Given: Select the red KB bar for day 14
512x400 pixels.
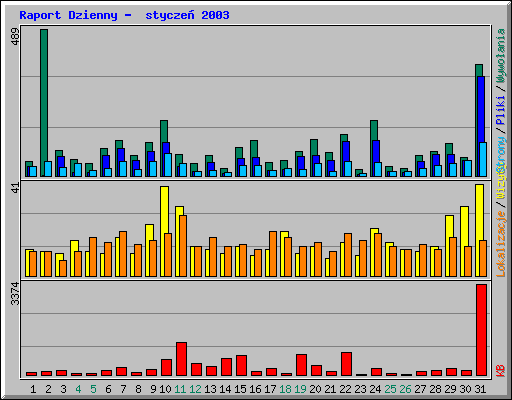Looking at the screenshot, I should click(x=226, y=367).
